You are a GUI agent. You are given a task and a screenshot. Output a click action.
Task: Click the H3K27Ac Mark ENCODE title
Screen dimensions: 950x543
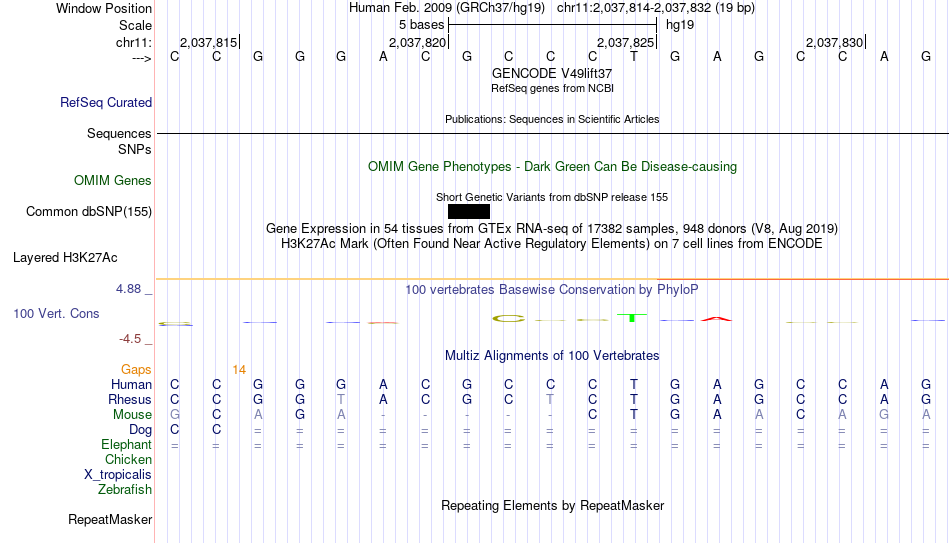[x=552, y=244]
